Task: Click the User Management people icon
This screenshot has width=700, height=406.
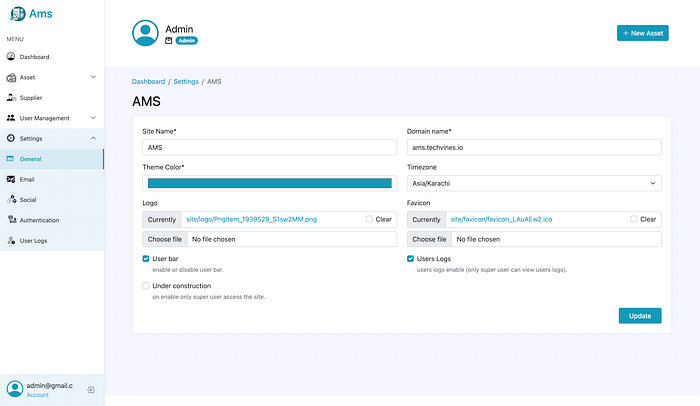Action: pos(11,118)
